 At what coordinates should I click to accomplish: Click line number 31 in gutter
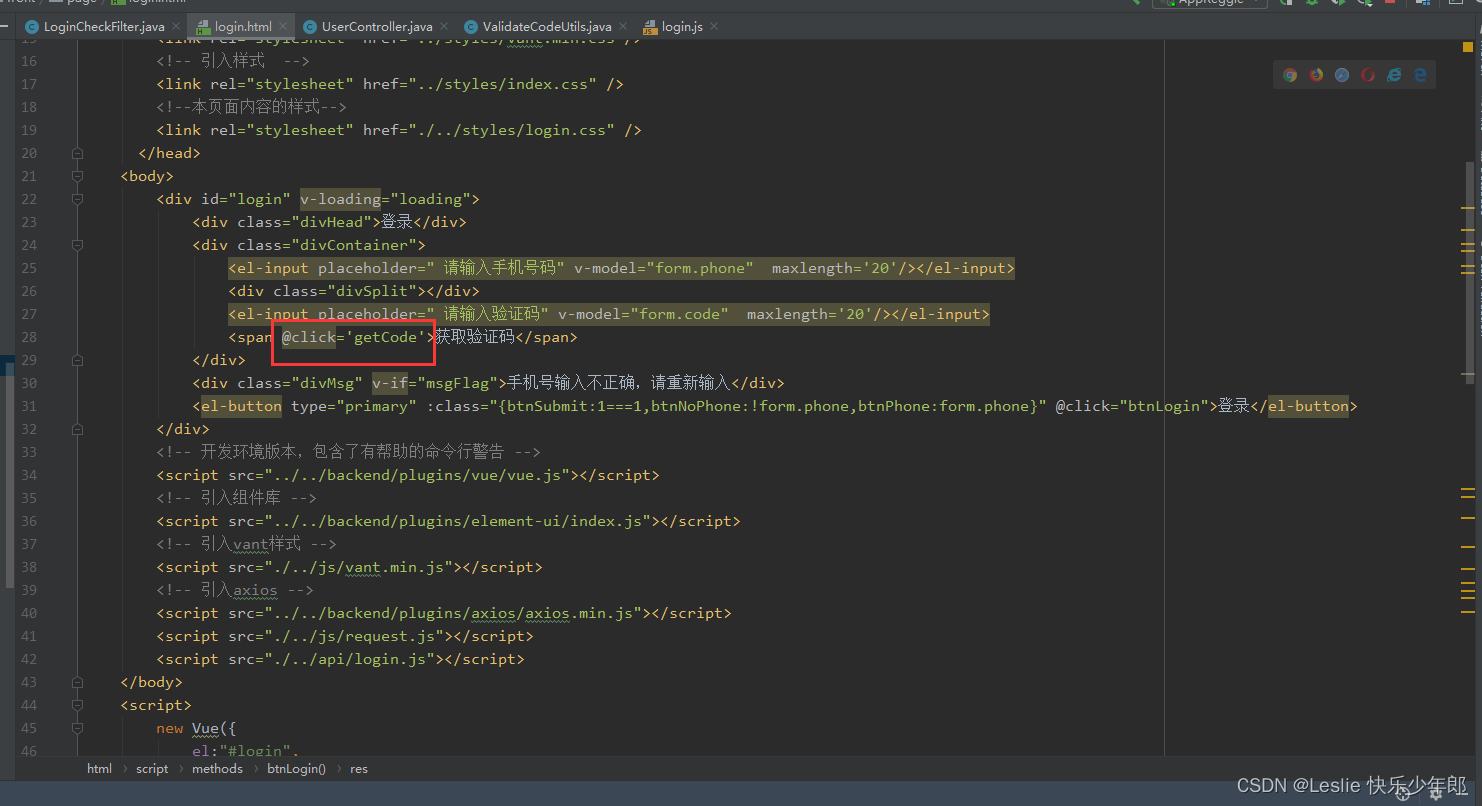click(28, 406)
